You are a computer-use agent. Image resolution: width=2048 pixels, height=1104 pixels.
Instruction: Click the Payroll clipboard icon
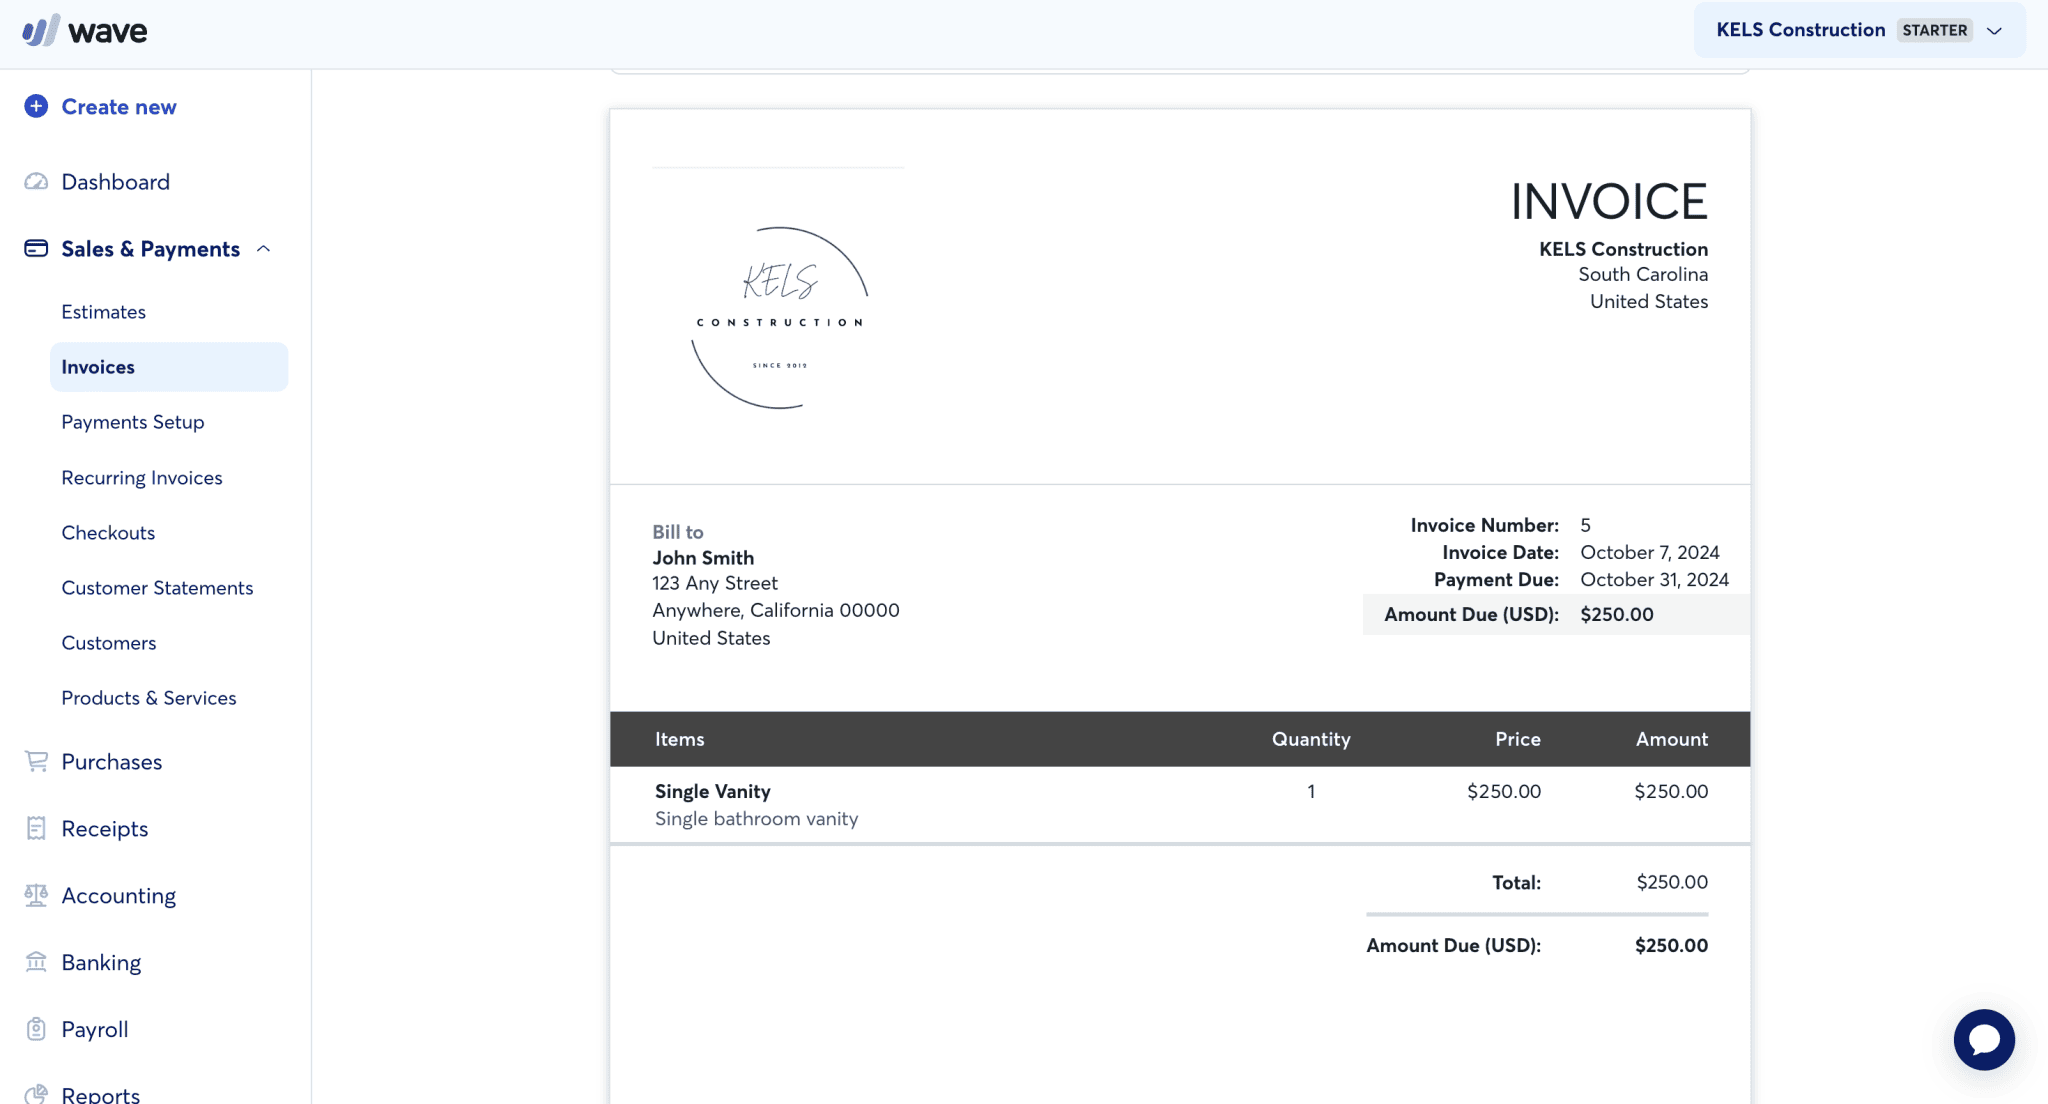pos(36,1028)
